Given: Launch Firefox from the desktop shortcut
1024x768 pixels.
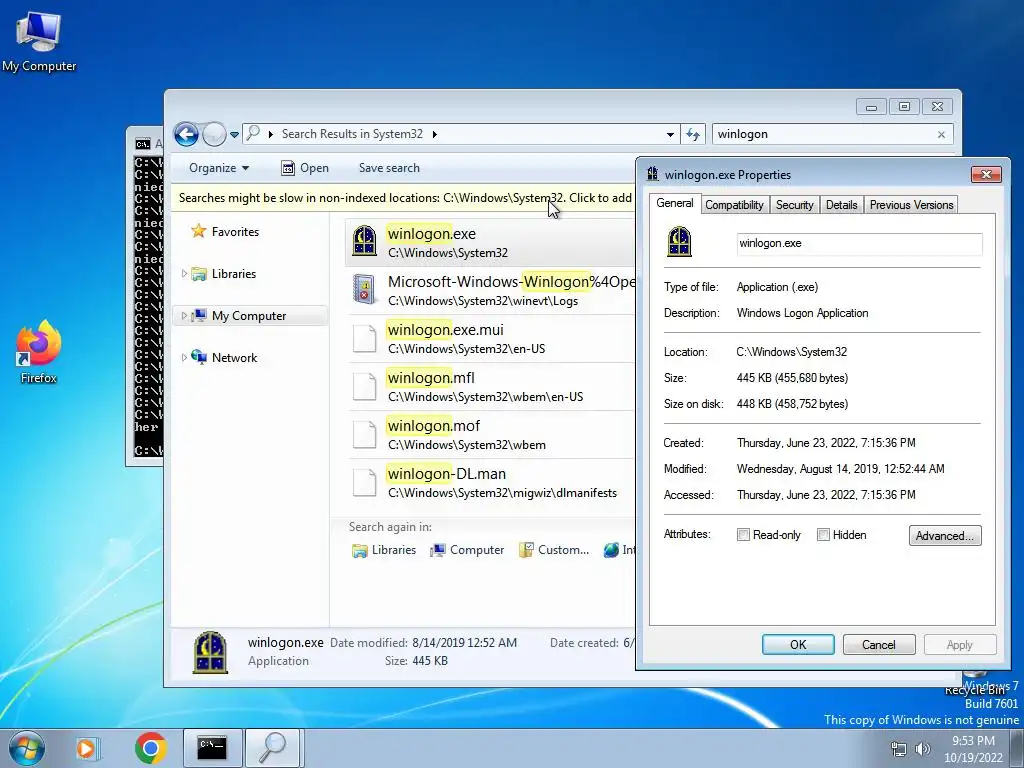Looking at the screenshot, I should point(39,351).
